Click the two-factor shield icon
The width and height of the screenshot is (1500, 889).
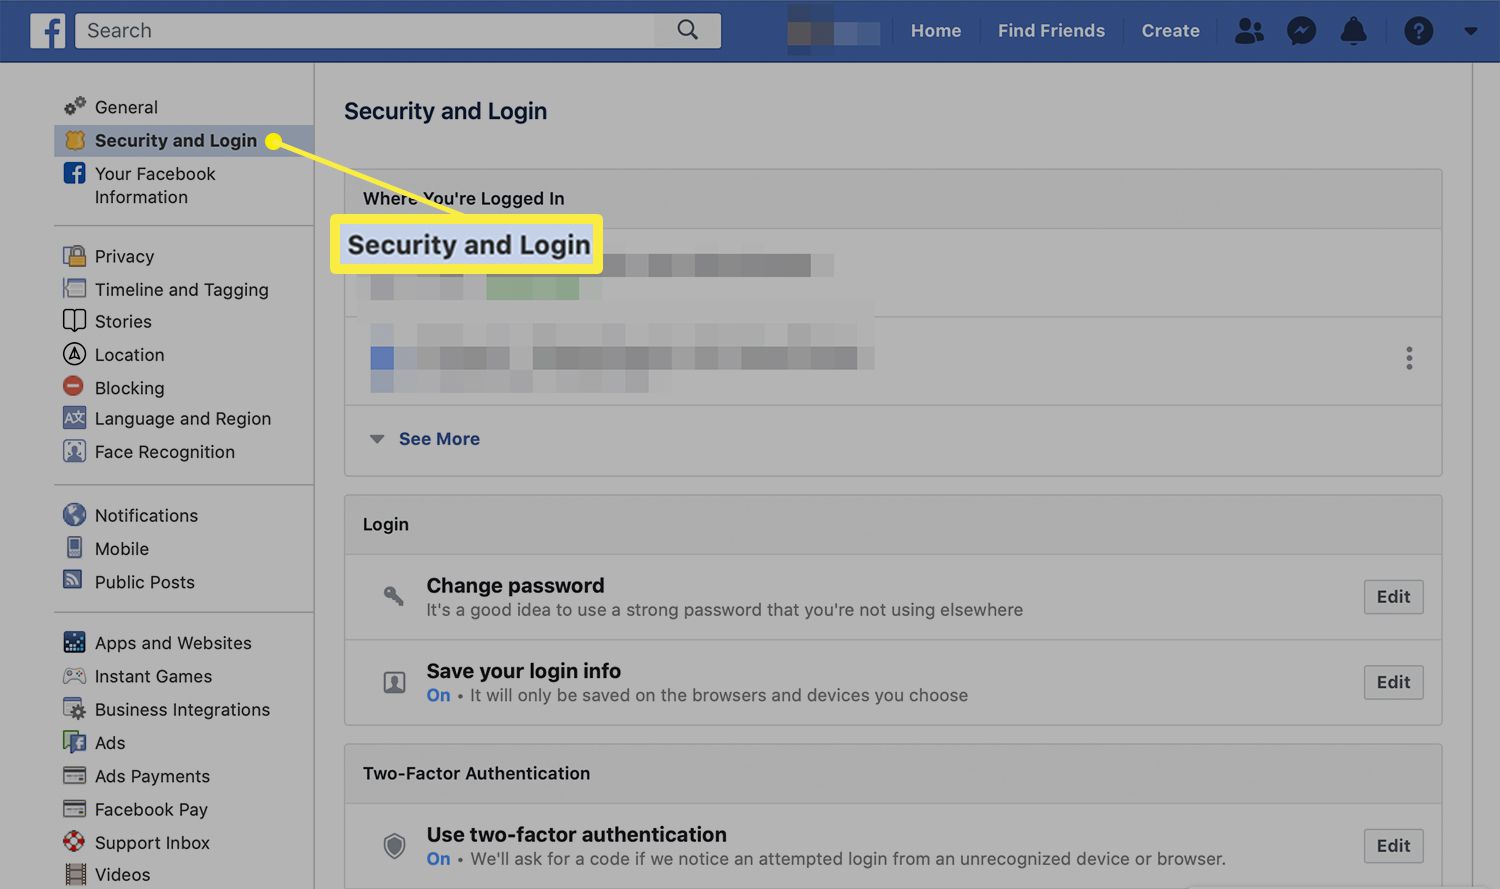pos(394,846)
